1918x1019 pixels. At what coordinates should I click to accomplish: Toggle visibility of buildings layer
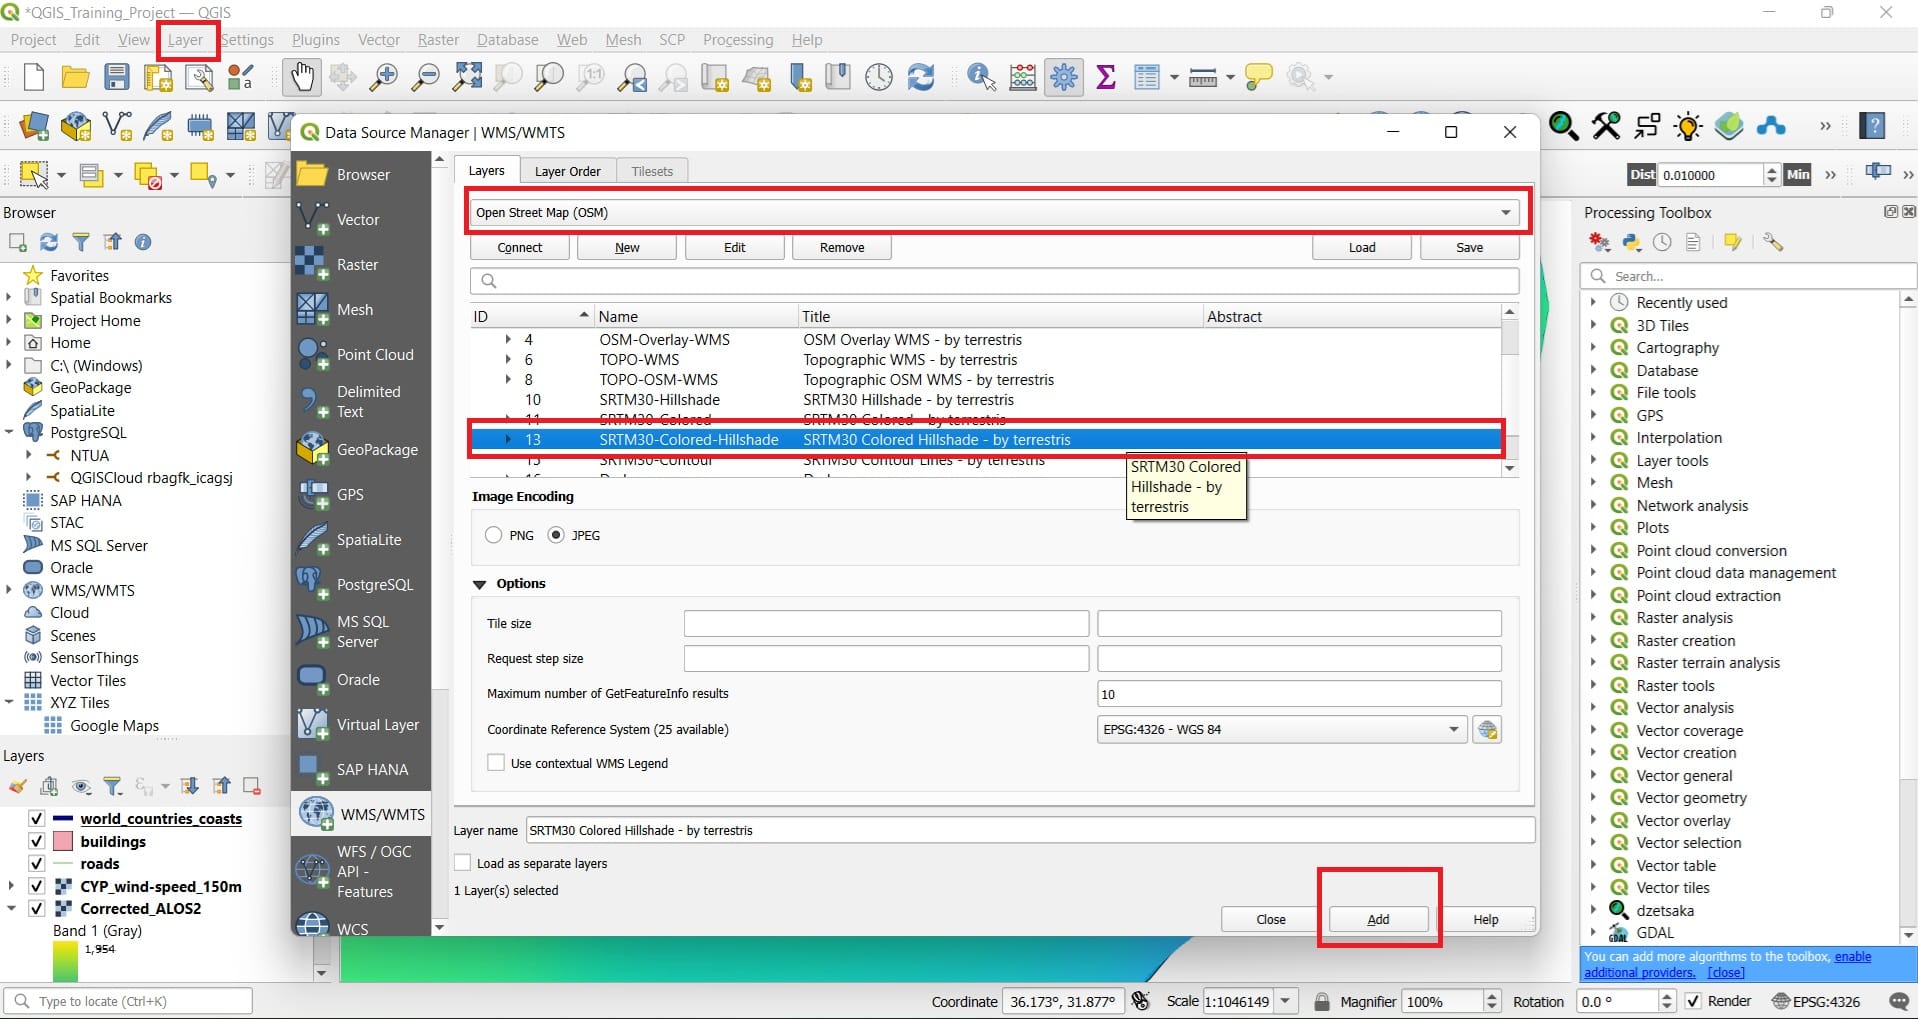(x=37, y=841)
